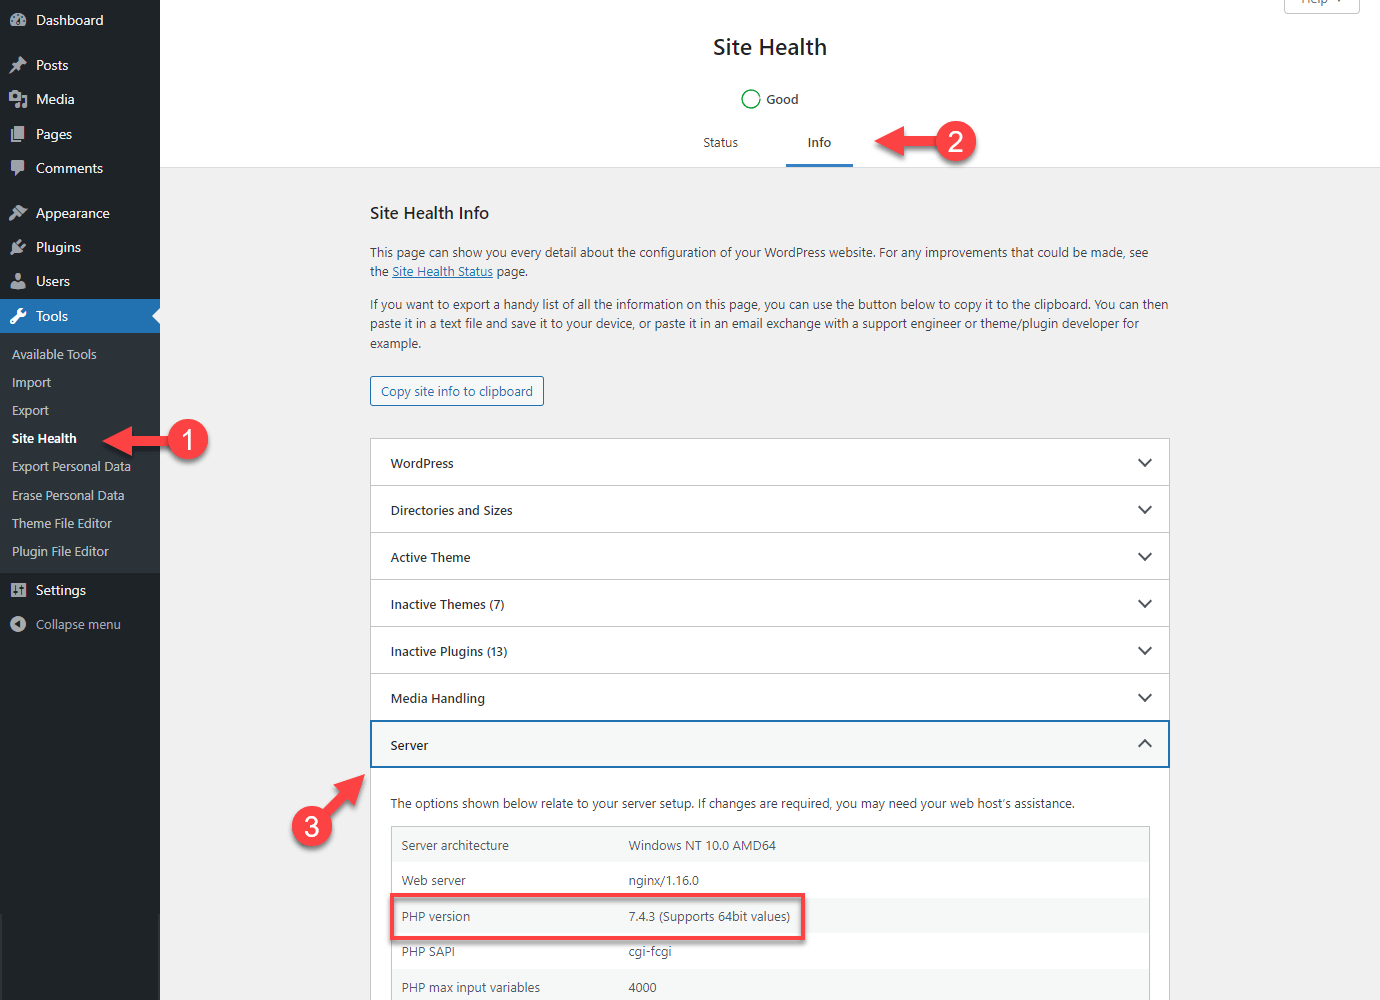Collapse the Server section chevron

point(1145,744)
